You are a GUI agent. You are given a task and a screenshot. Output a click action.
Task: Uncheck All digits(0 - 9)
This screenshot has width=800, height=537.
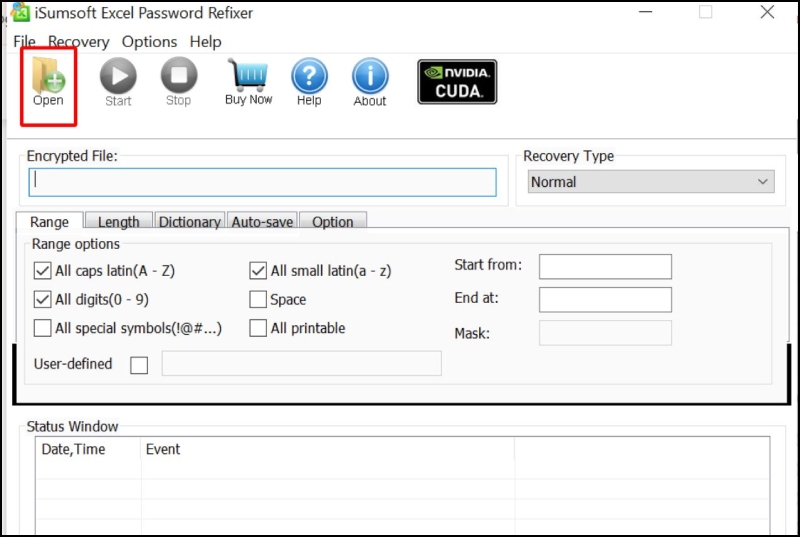pyautogui.click(x=42, y=299)
